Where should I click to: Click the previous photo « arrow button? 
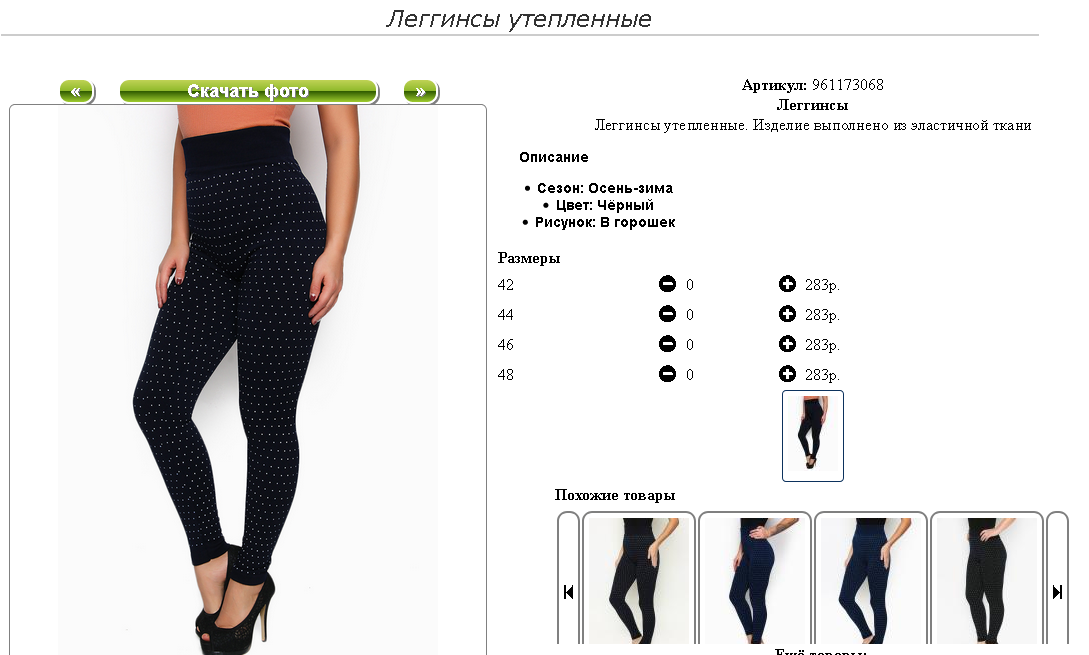76,92
